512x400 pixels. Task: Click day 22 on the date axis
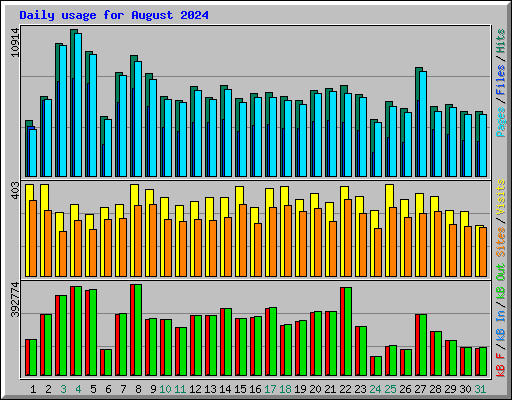click(x=345, y=389)
